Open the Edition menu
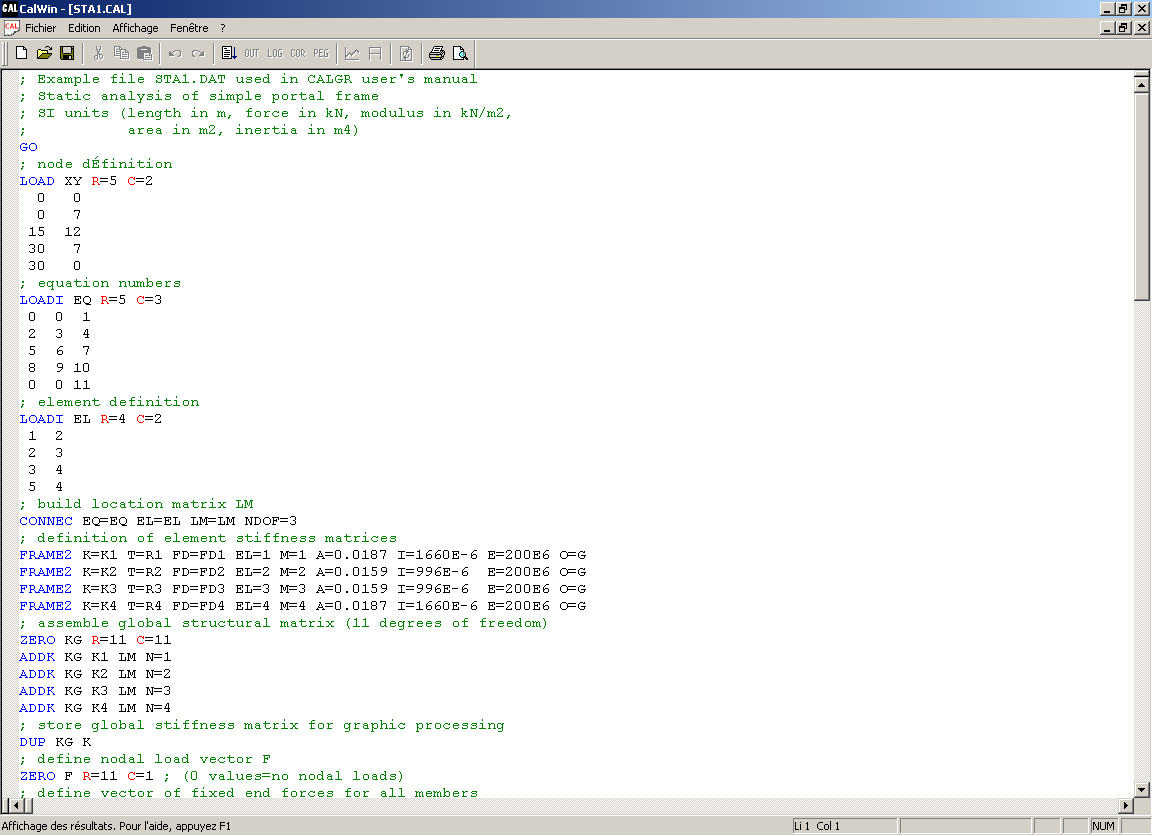 tap(84, 28)
